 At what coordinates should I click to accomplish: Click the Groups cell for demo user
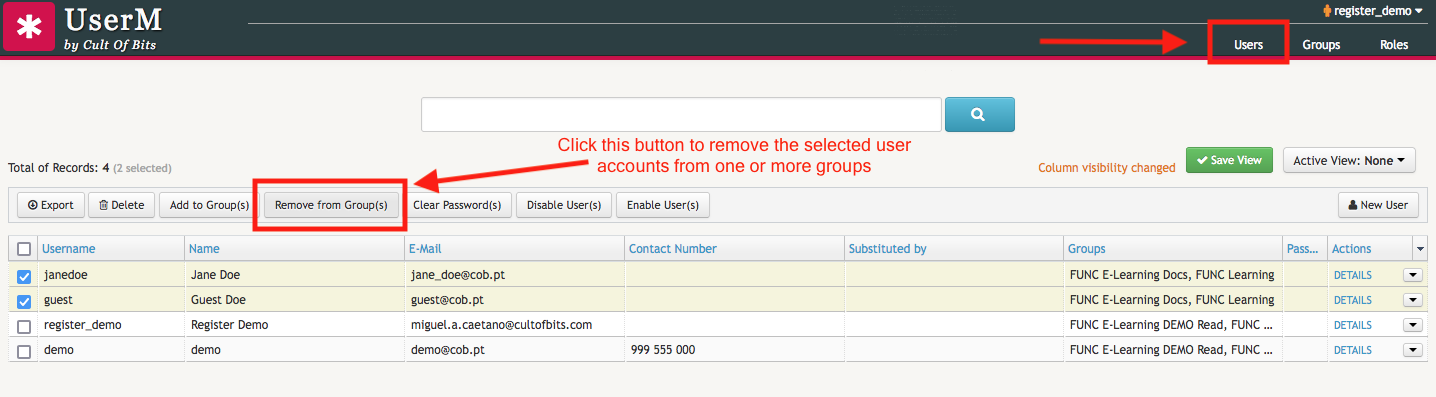point(1172,350)
